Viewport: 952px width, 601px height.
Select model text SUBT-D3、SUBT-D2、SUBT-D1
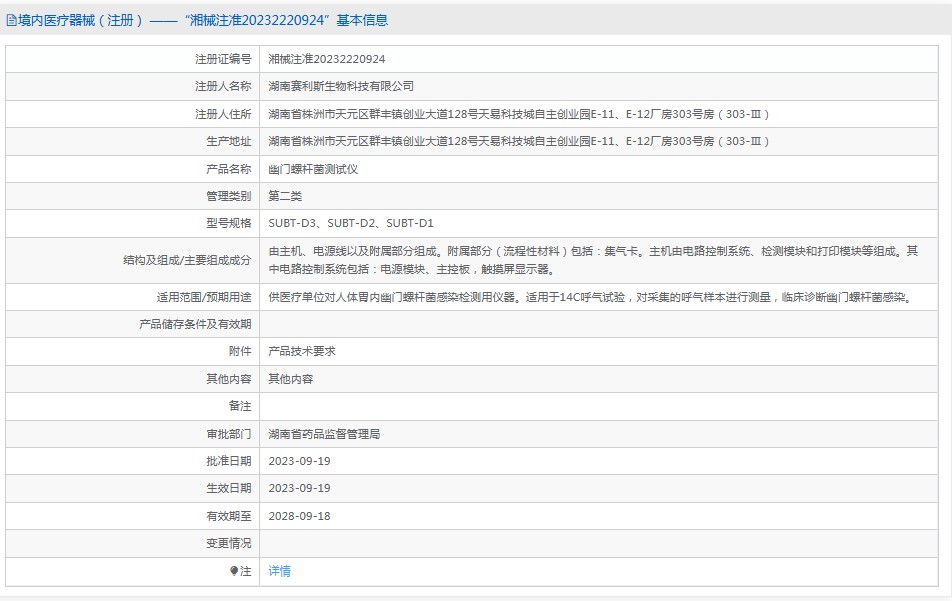[351, 223]
